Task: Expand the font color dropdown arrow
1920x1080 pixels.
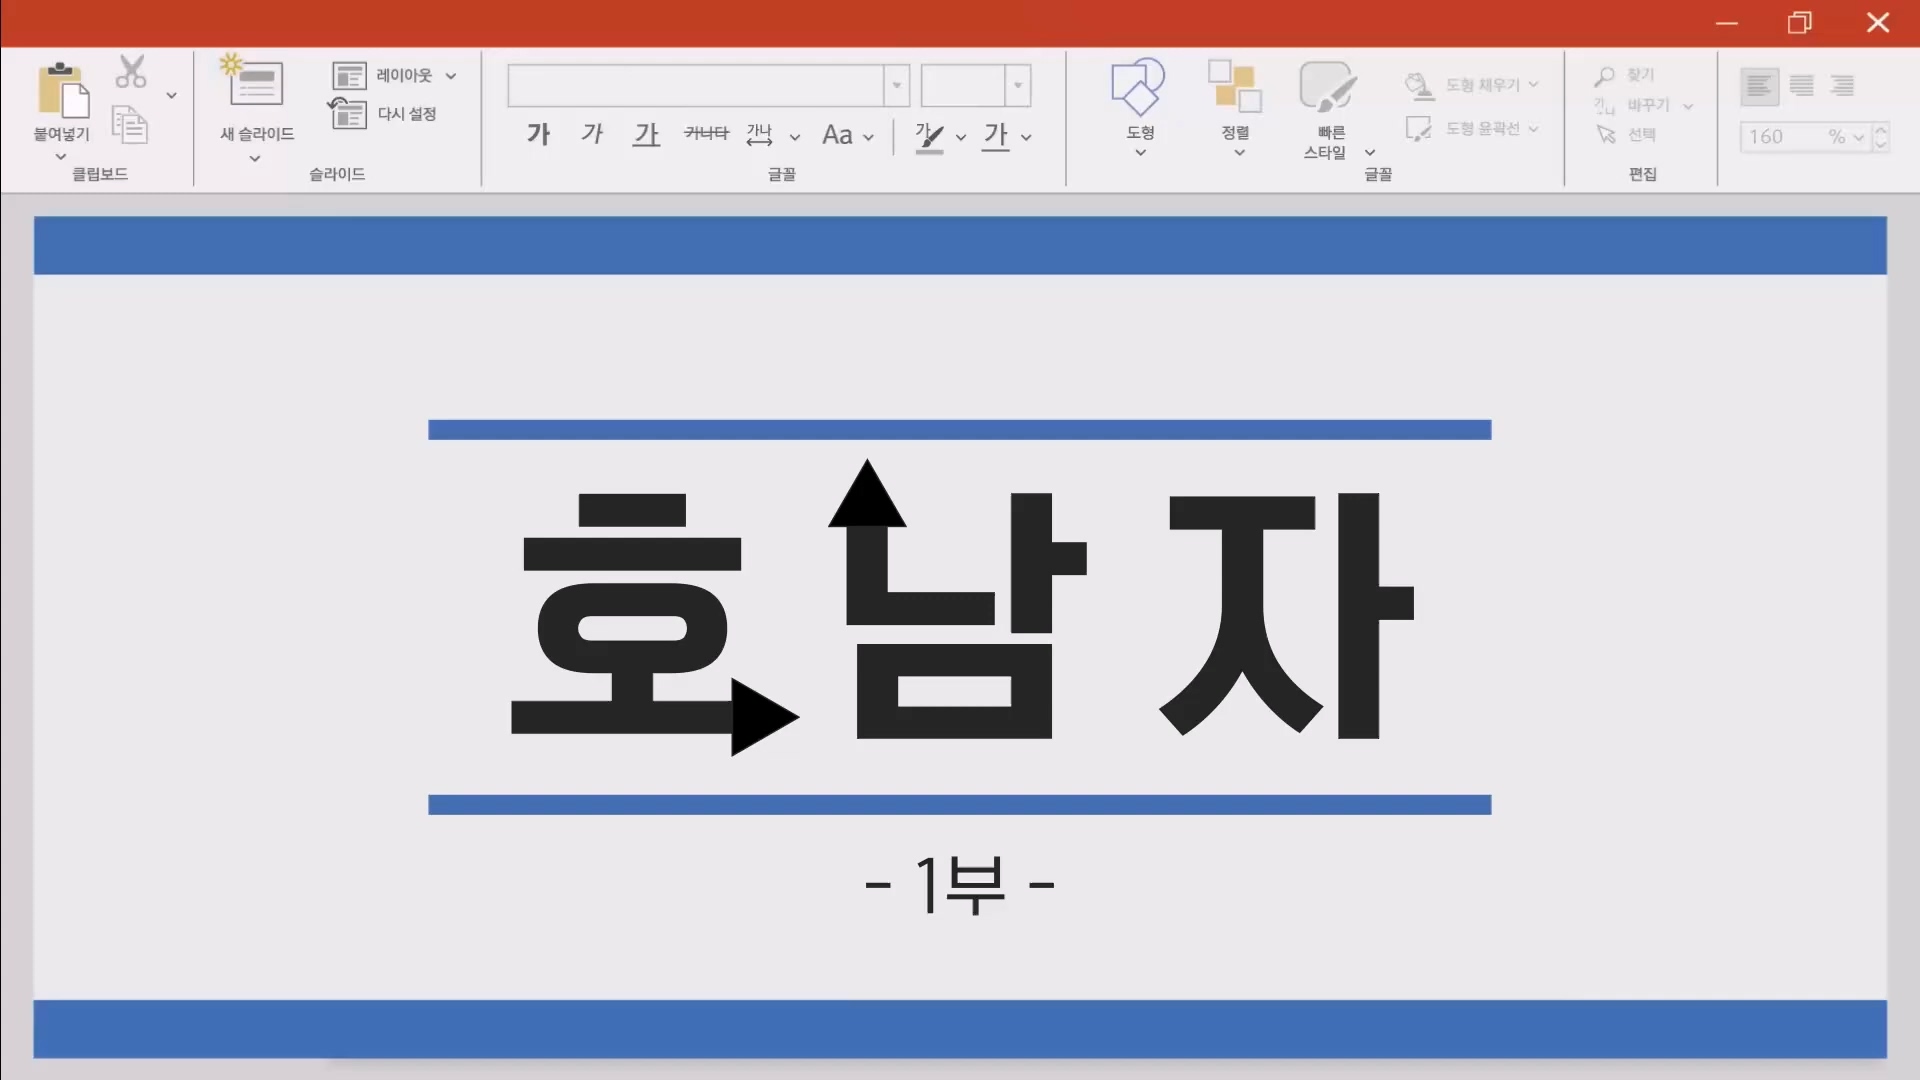Action: point(1030,138)
